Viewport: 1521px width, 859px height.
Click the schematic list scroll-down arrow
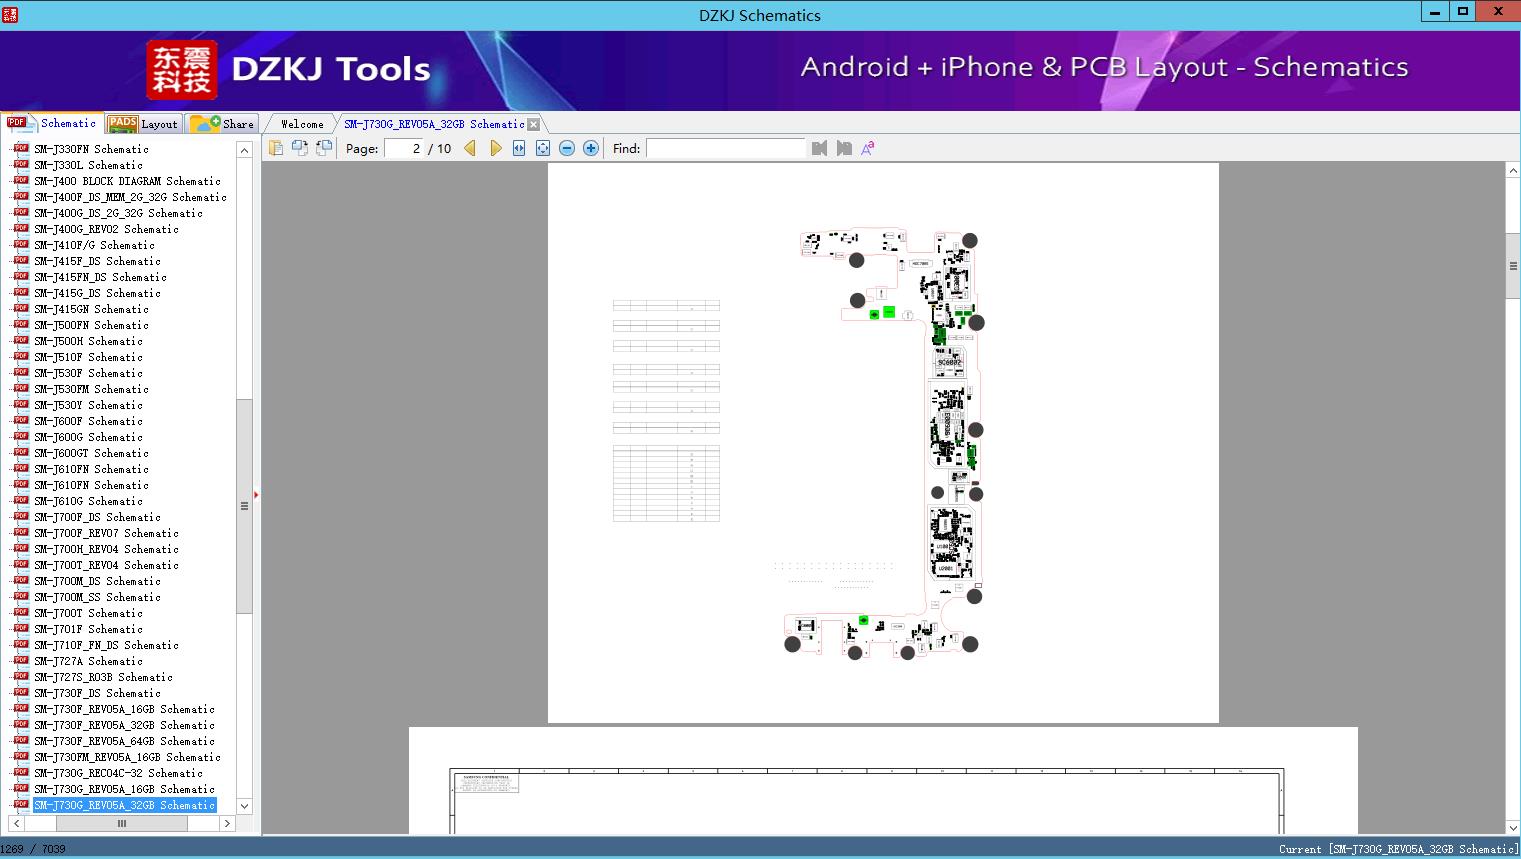click(244, 806)
